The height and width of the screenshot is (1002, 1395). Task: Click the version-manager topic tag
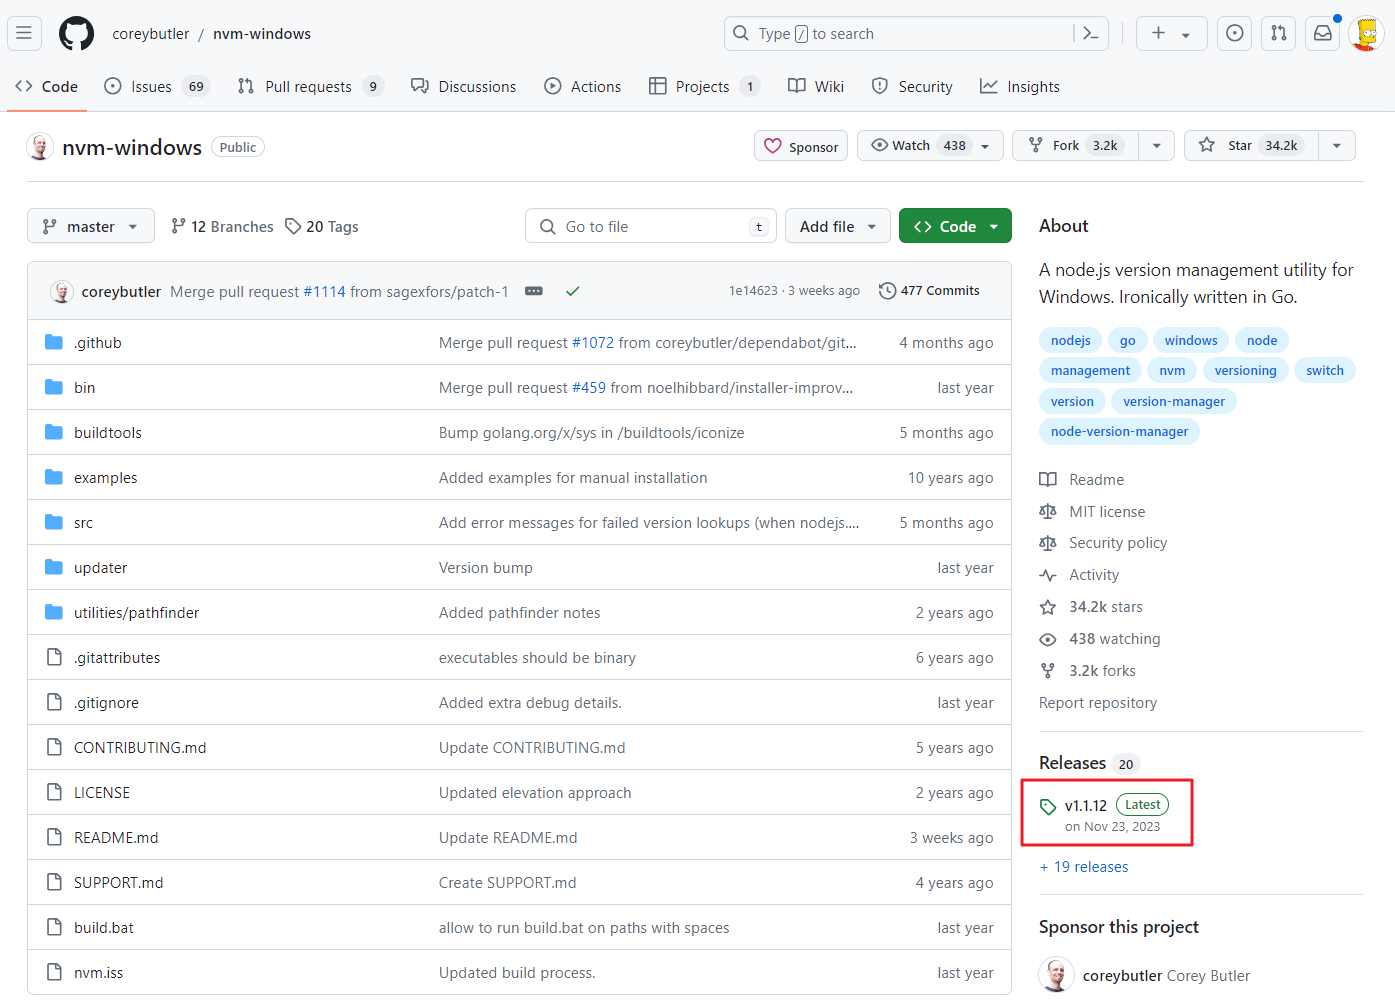tap(1174, 401)
